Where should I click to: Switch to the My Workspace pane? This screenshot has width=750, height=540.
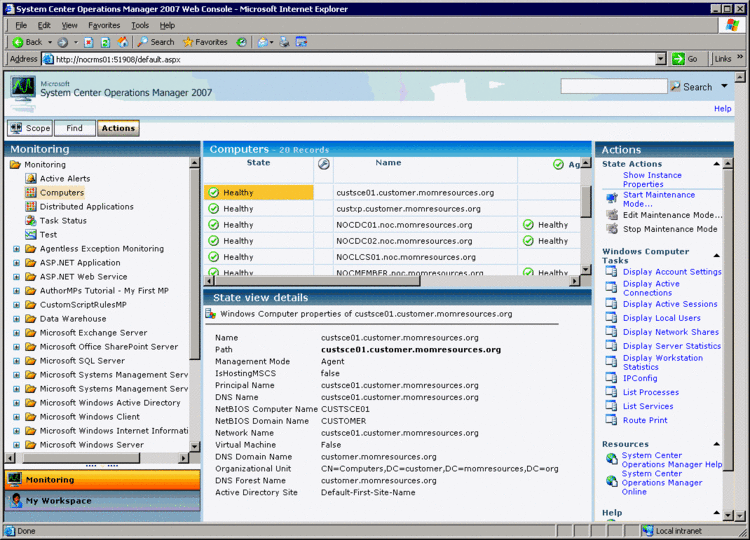pyautogui.click(x=102, y=501)
